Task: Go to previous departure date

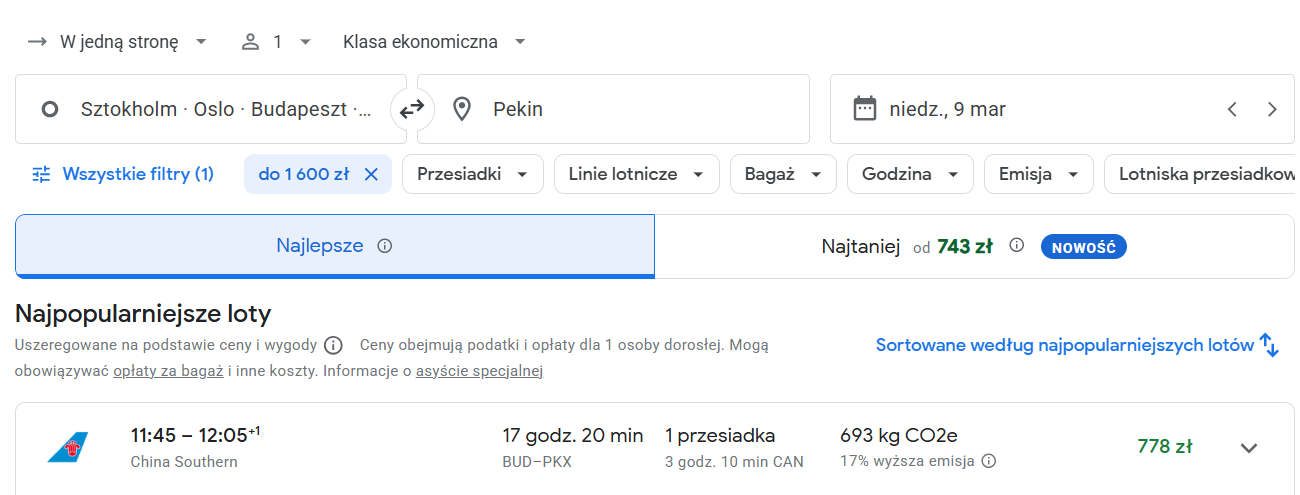Action: (x=1232, y=109)
